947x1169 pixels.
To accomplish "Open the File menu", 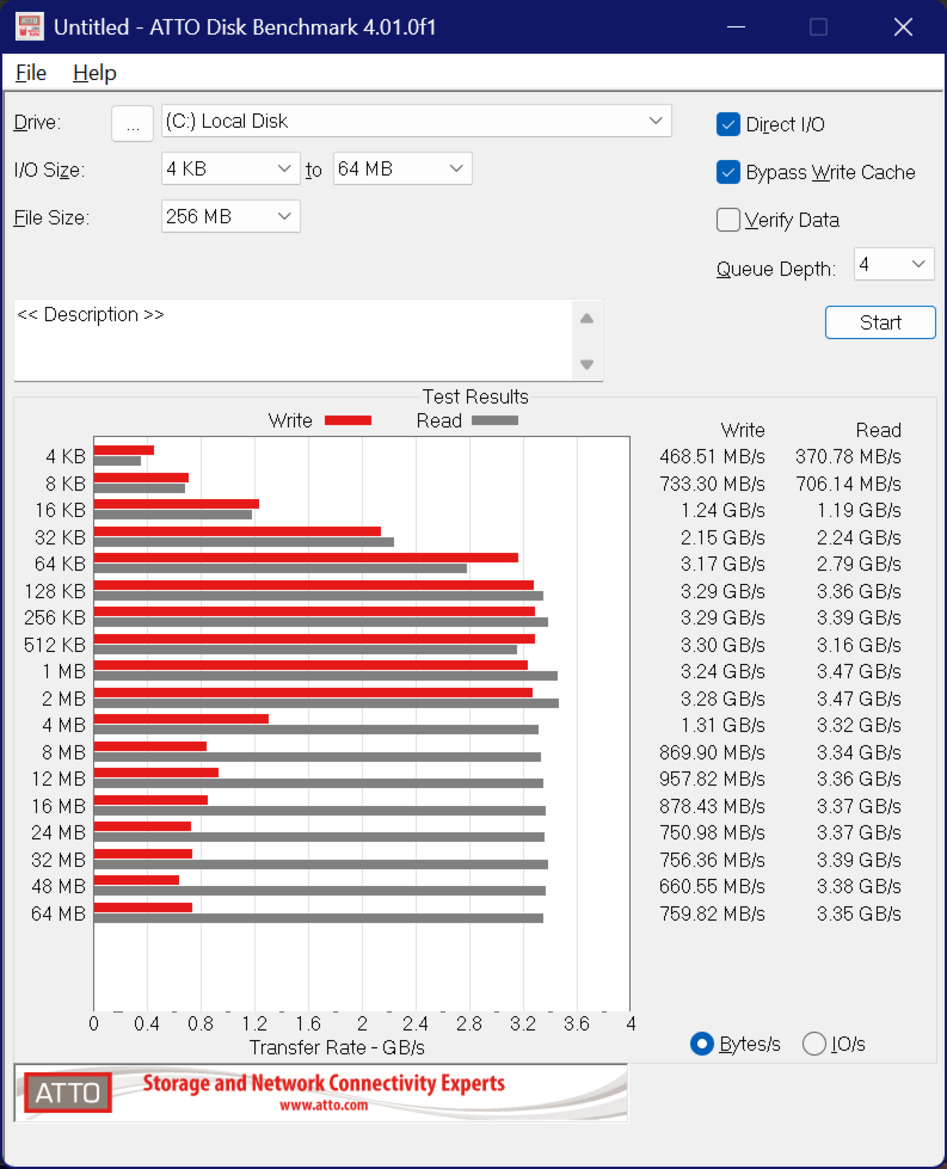I will tap(31, 73).
